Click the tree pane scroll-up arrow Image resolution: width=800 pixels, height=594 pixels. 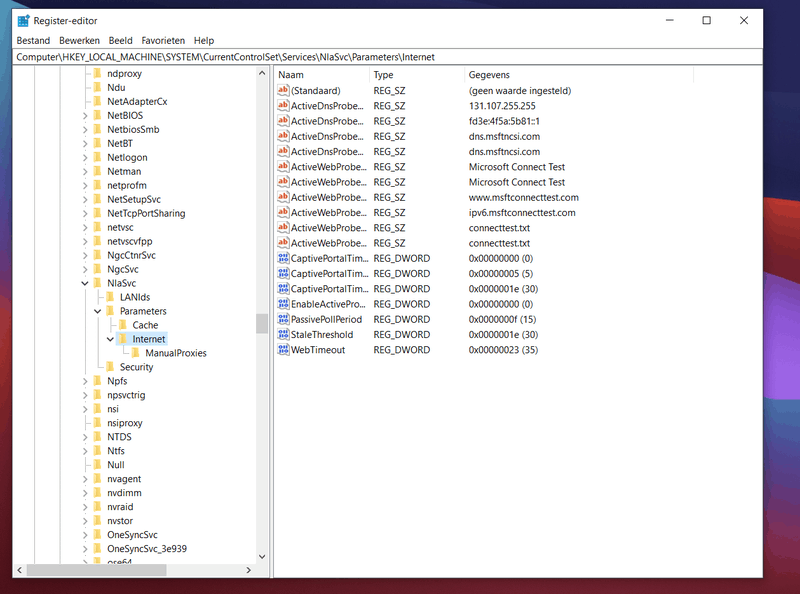262,73
